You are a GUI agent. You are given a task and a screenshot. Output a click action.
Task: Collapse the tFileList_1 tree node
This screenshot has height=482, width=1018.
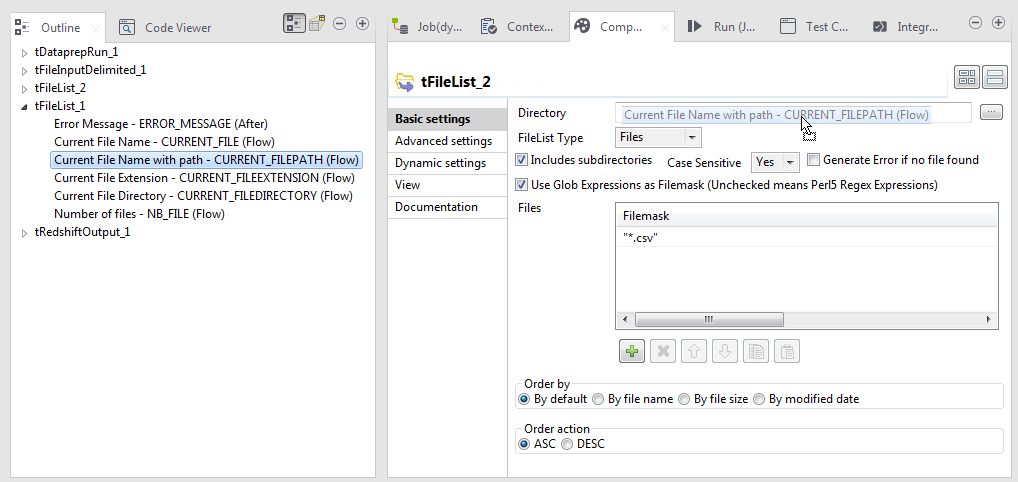25,105
